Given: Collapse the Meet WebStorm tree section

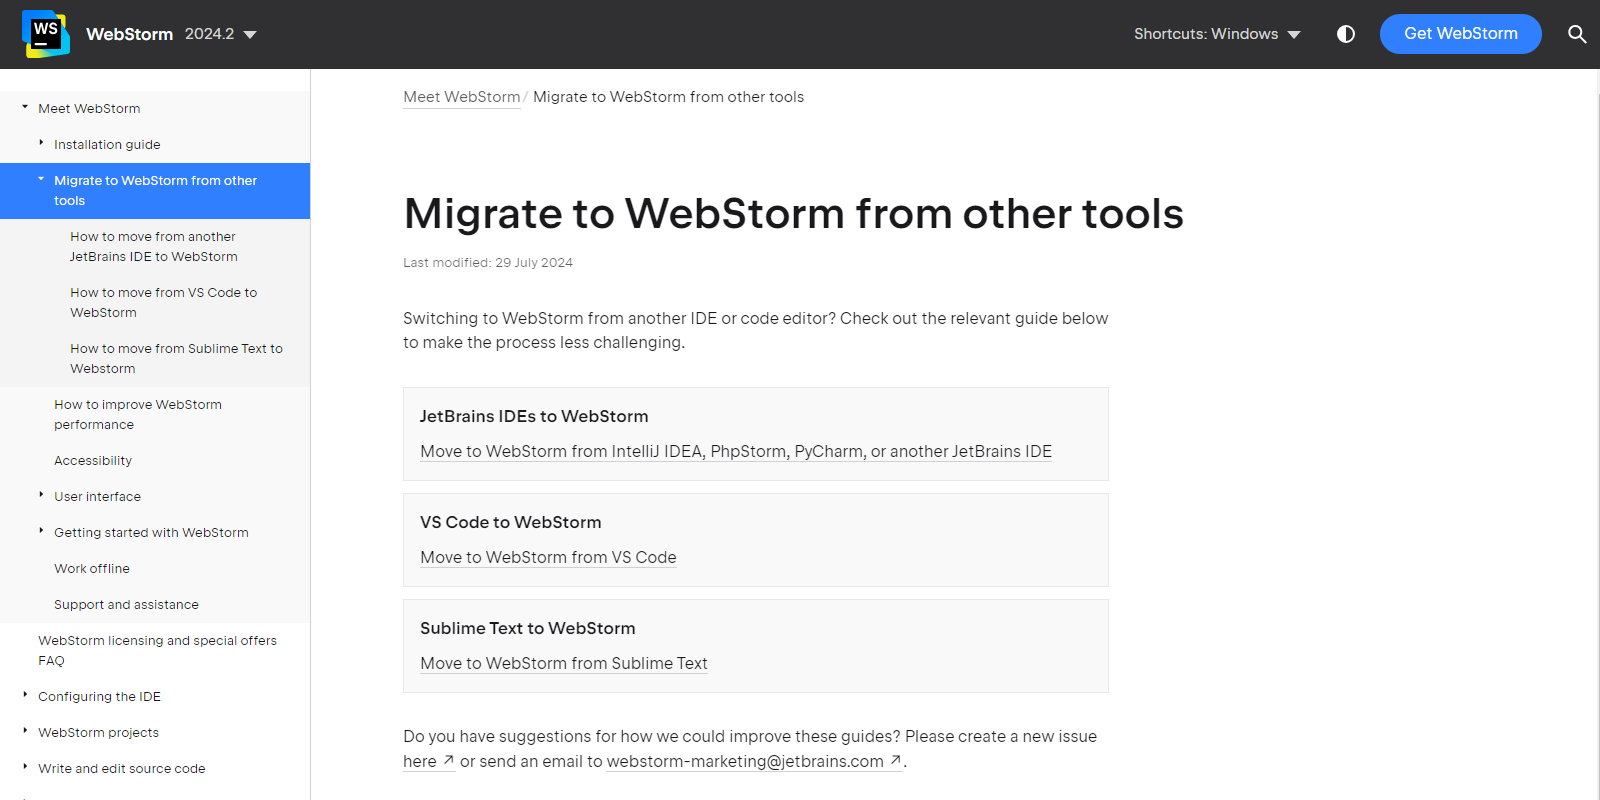Looking at the screenshot, I should (x=25, y=107).
